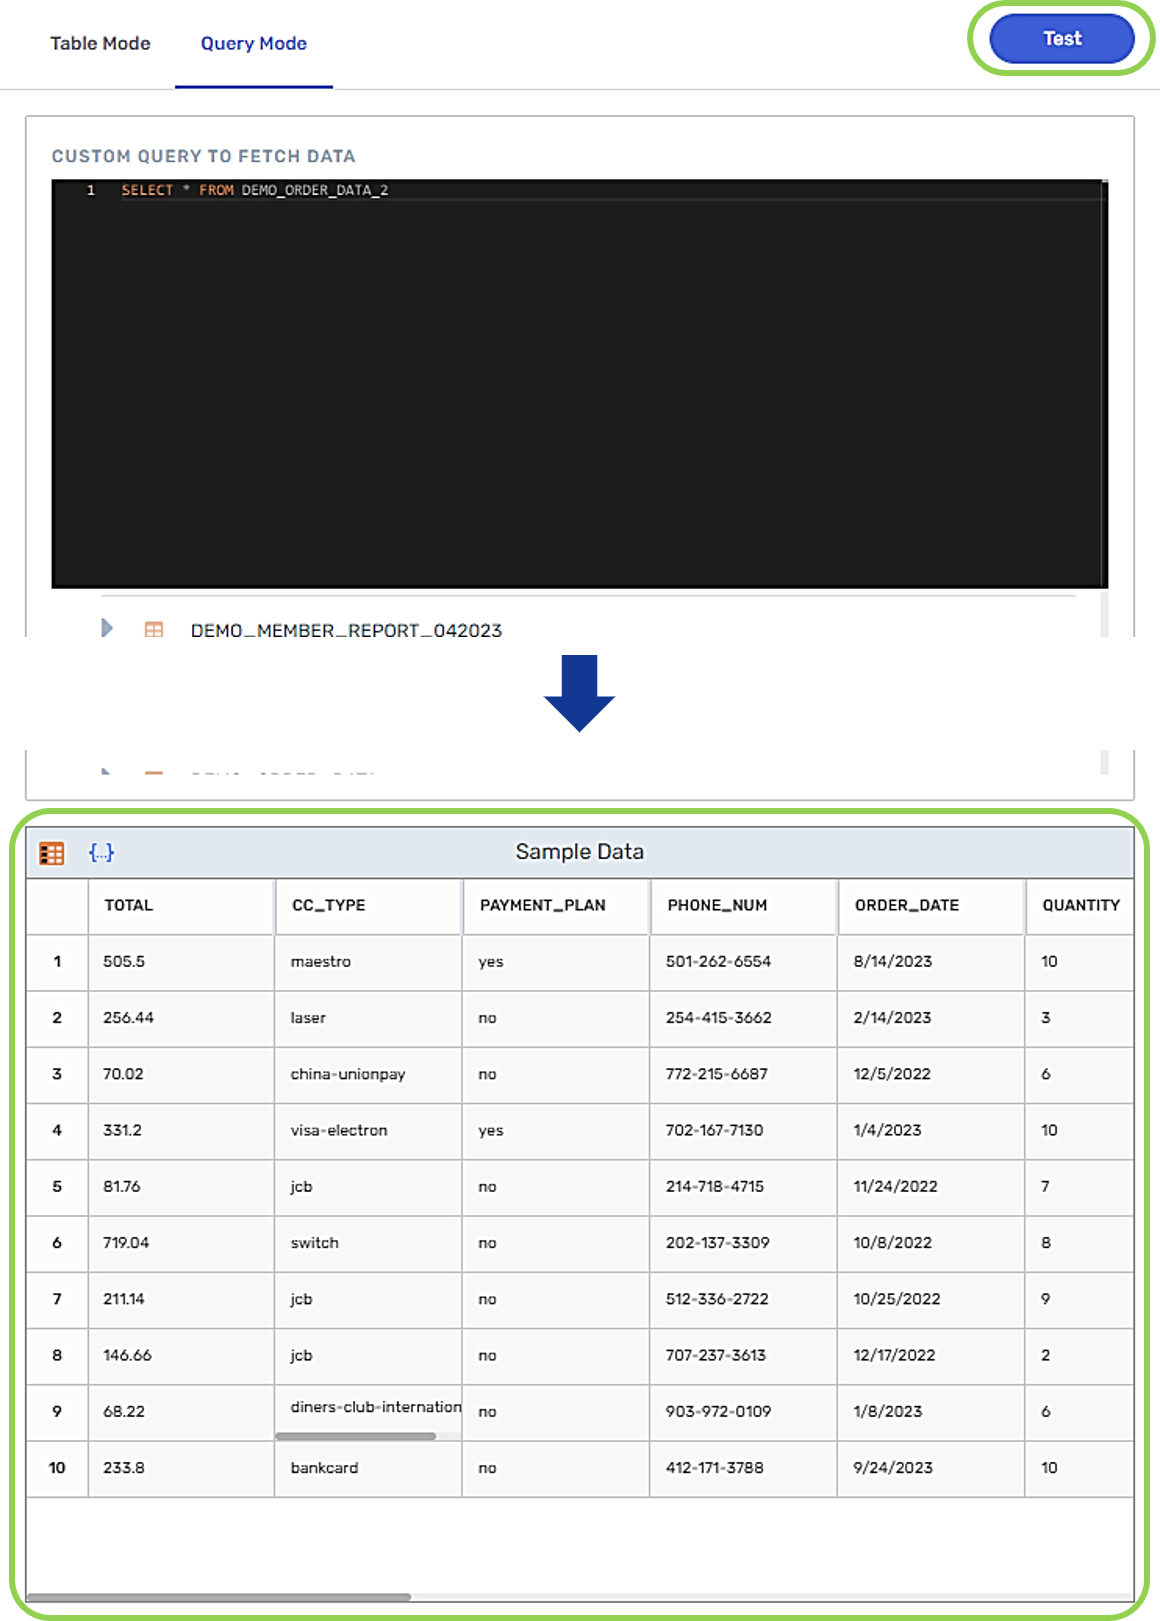Select phone number 412-171-3788 cell

tap(744, 1469)
